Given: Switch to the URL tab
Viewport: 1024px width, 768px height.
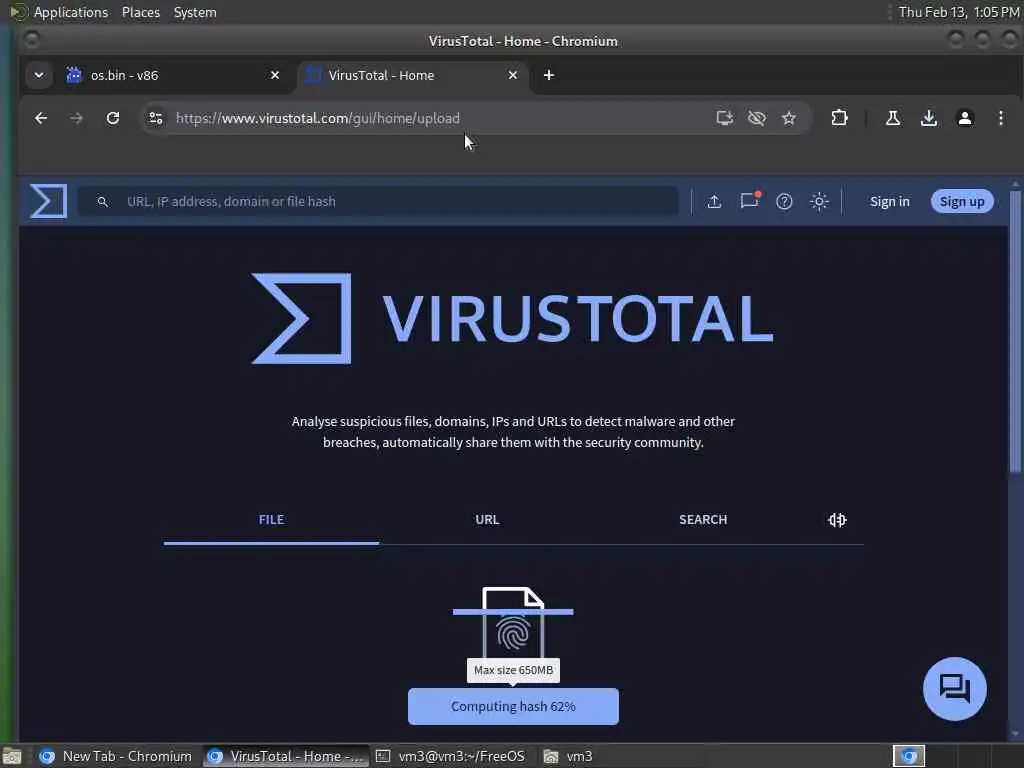Looking at the screenshot, I should (x=487, y=520).
